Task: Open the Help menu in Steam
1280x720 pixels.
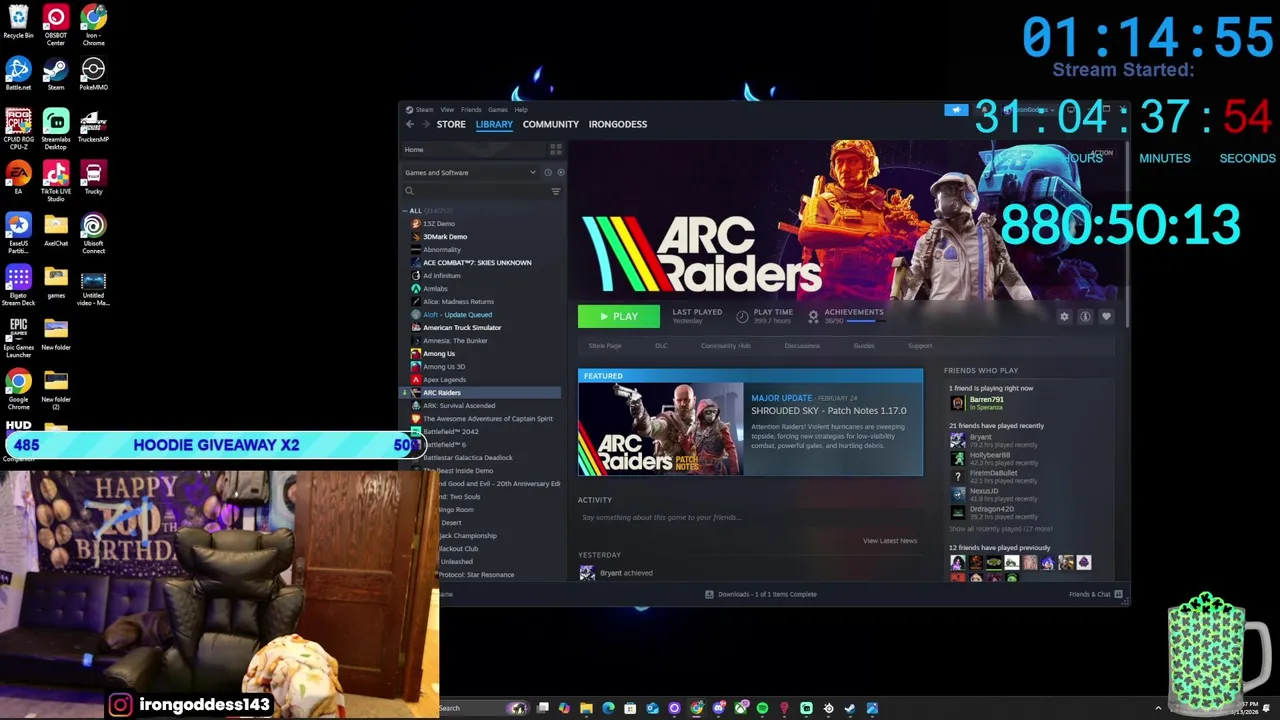Action: 521,109
